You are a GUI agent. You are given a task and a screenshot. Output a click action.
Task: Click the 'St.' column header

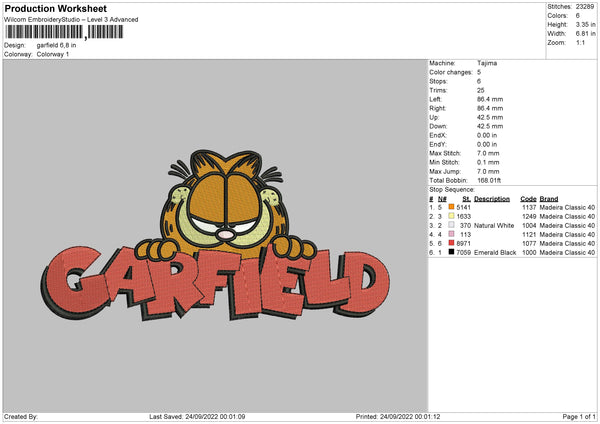click(x=466, y=199)
